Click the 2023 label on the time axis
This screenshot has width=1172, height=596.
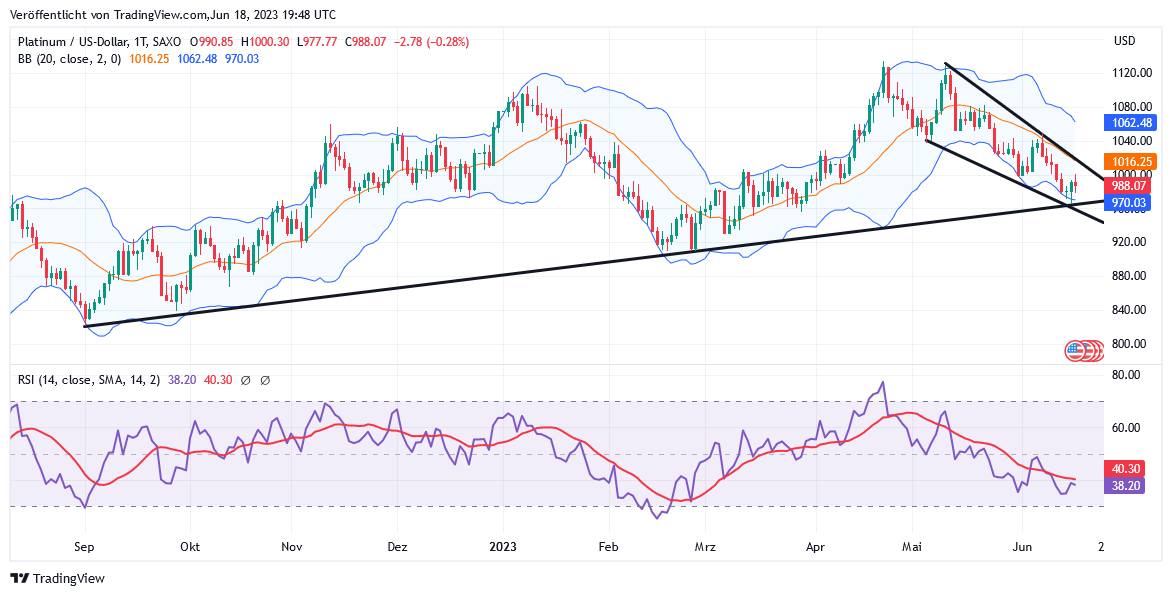pos(502,547)
